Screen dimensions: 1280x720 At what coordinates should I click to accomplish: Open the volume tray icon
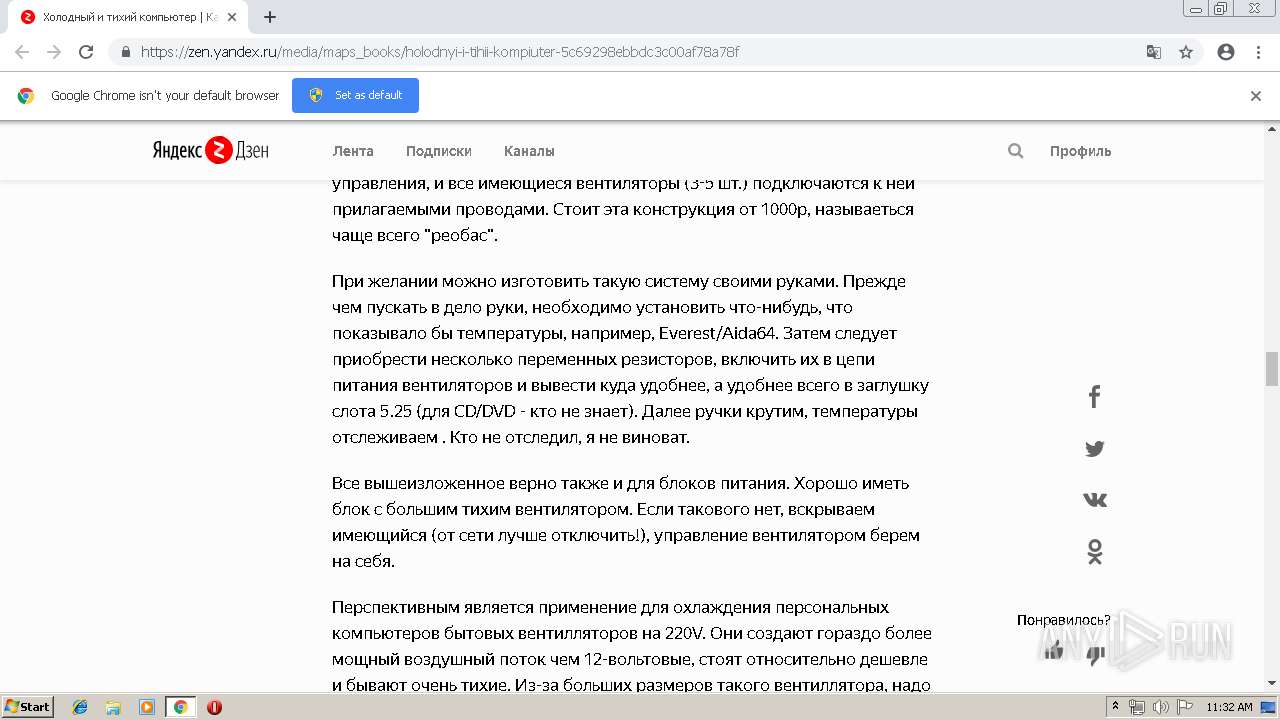(x=1161, y=707)
